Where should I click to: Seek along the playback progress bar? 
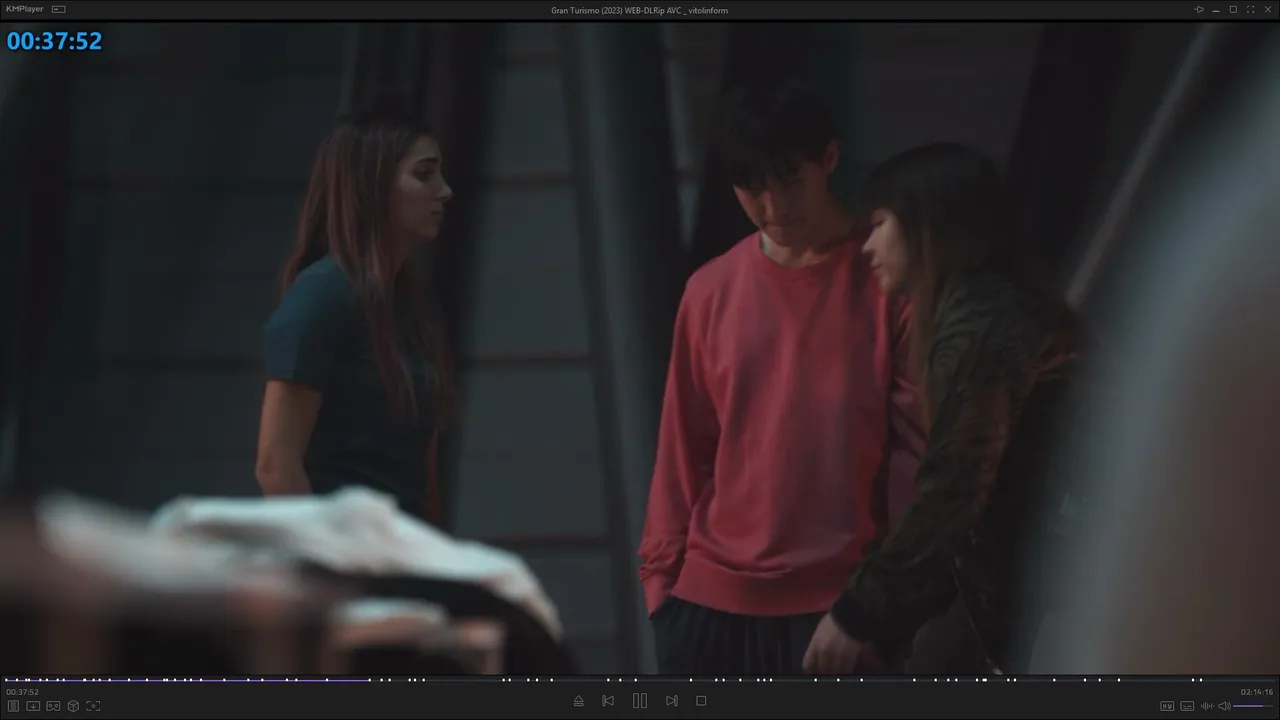pyautogui.click(x=640, y=680)
